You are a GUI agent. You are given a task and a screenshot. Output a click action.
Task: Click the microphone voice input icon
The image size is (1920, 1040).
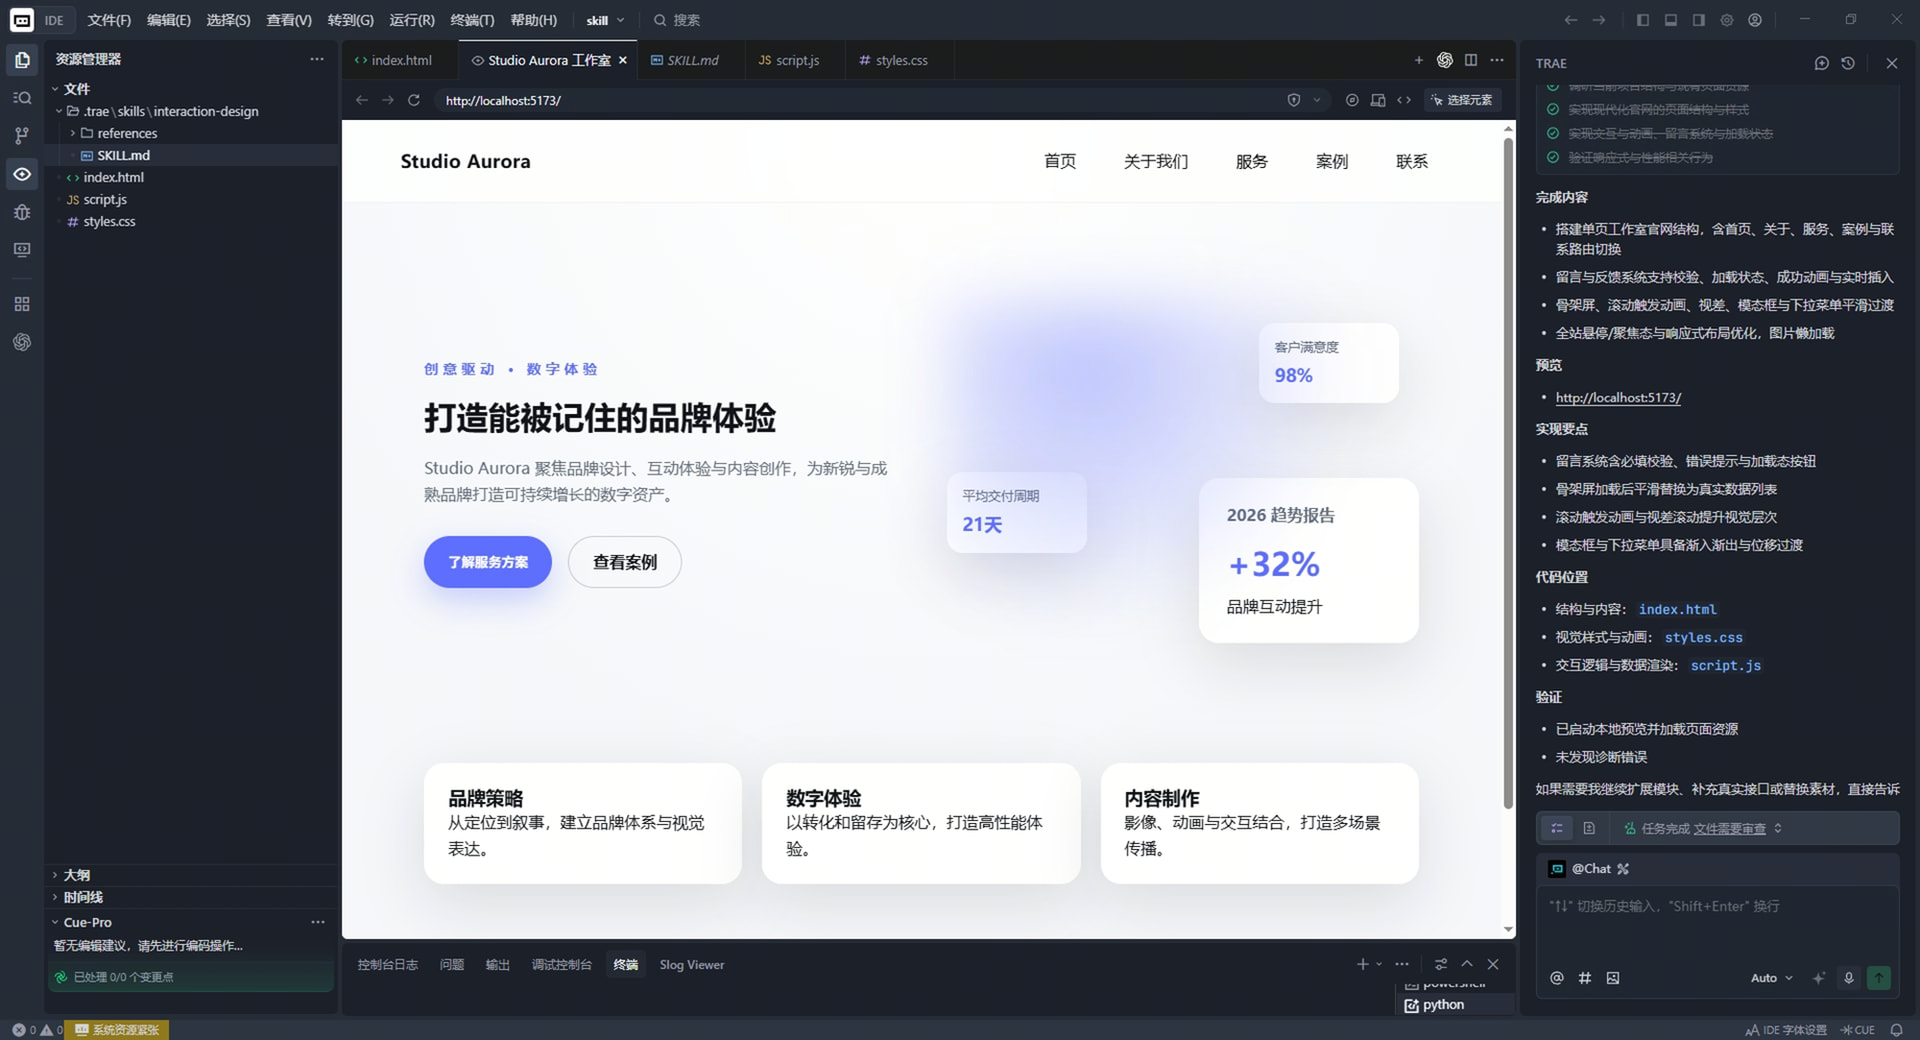click(1848, 978)
